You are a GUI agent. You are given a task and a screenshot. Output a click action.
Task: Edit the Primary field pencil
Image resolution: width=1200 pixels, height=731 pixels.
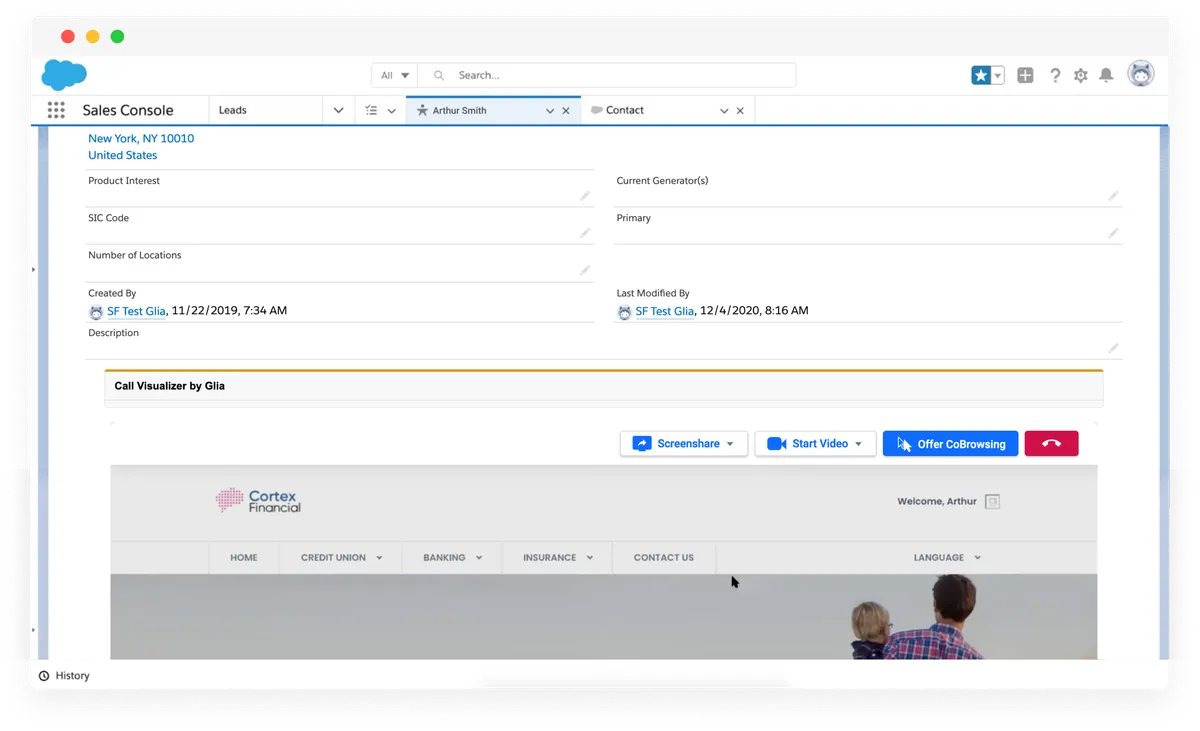1113,233
